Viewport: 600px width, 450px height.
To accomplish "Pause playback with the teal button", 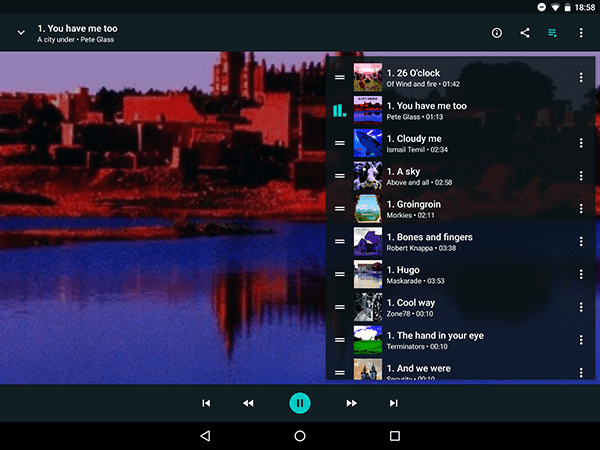I will (x=300, y=403).
